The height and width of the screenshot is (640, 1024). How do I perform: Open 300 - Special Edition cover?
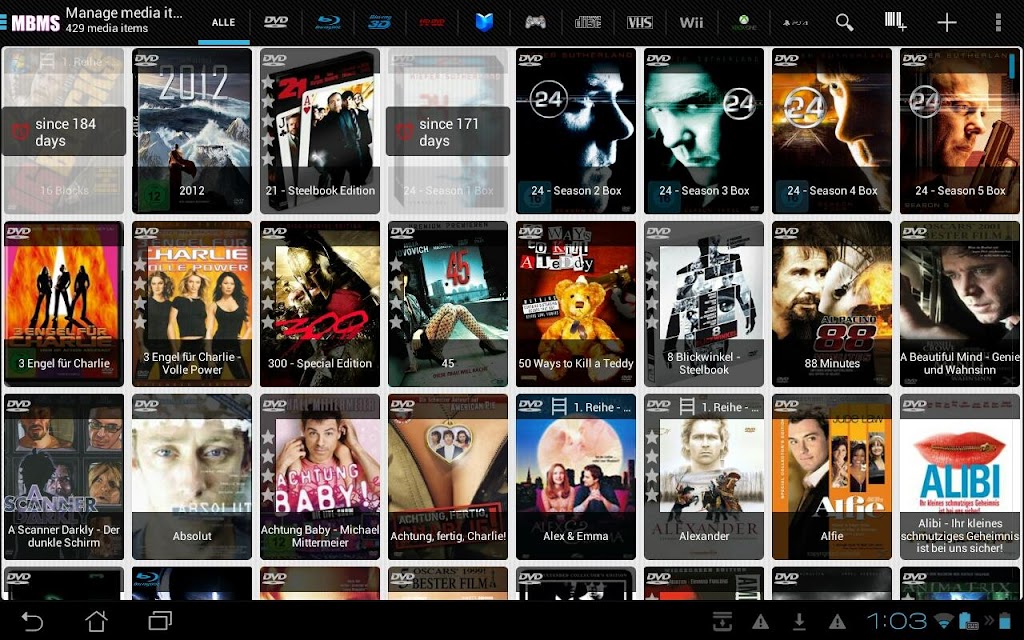(320, 304)
